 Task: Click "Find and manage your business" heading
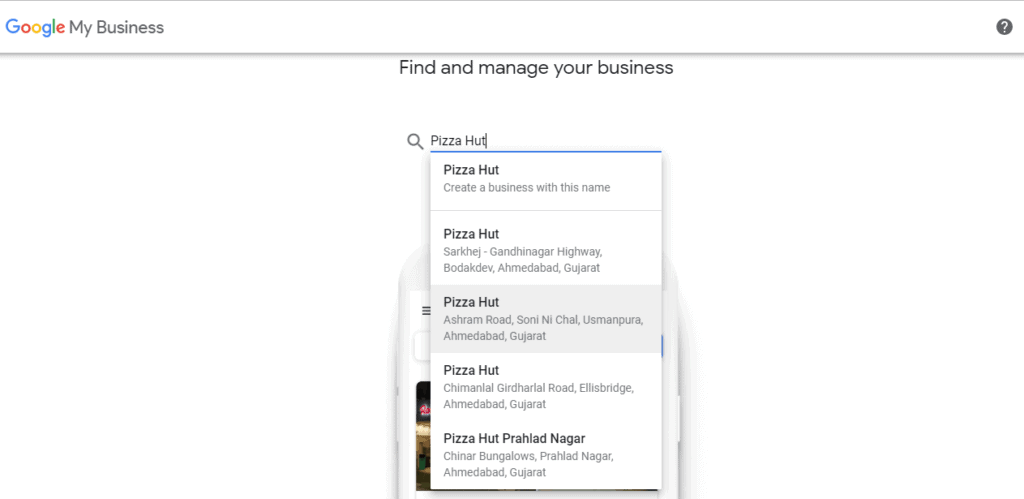click(536, 68)
